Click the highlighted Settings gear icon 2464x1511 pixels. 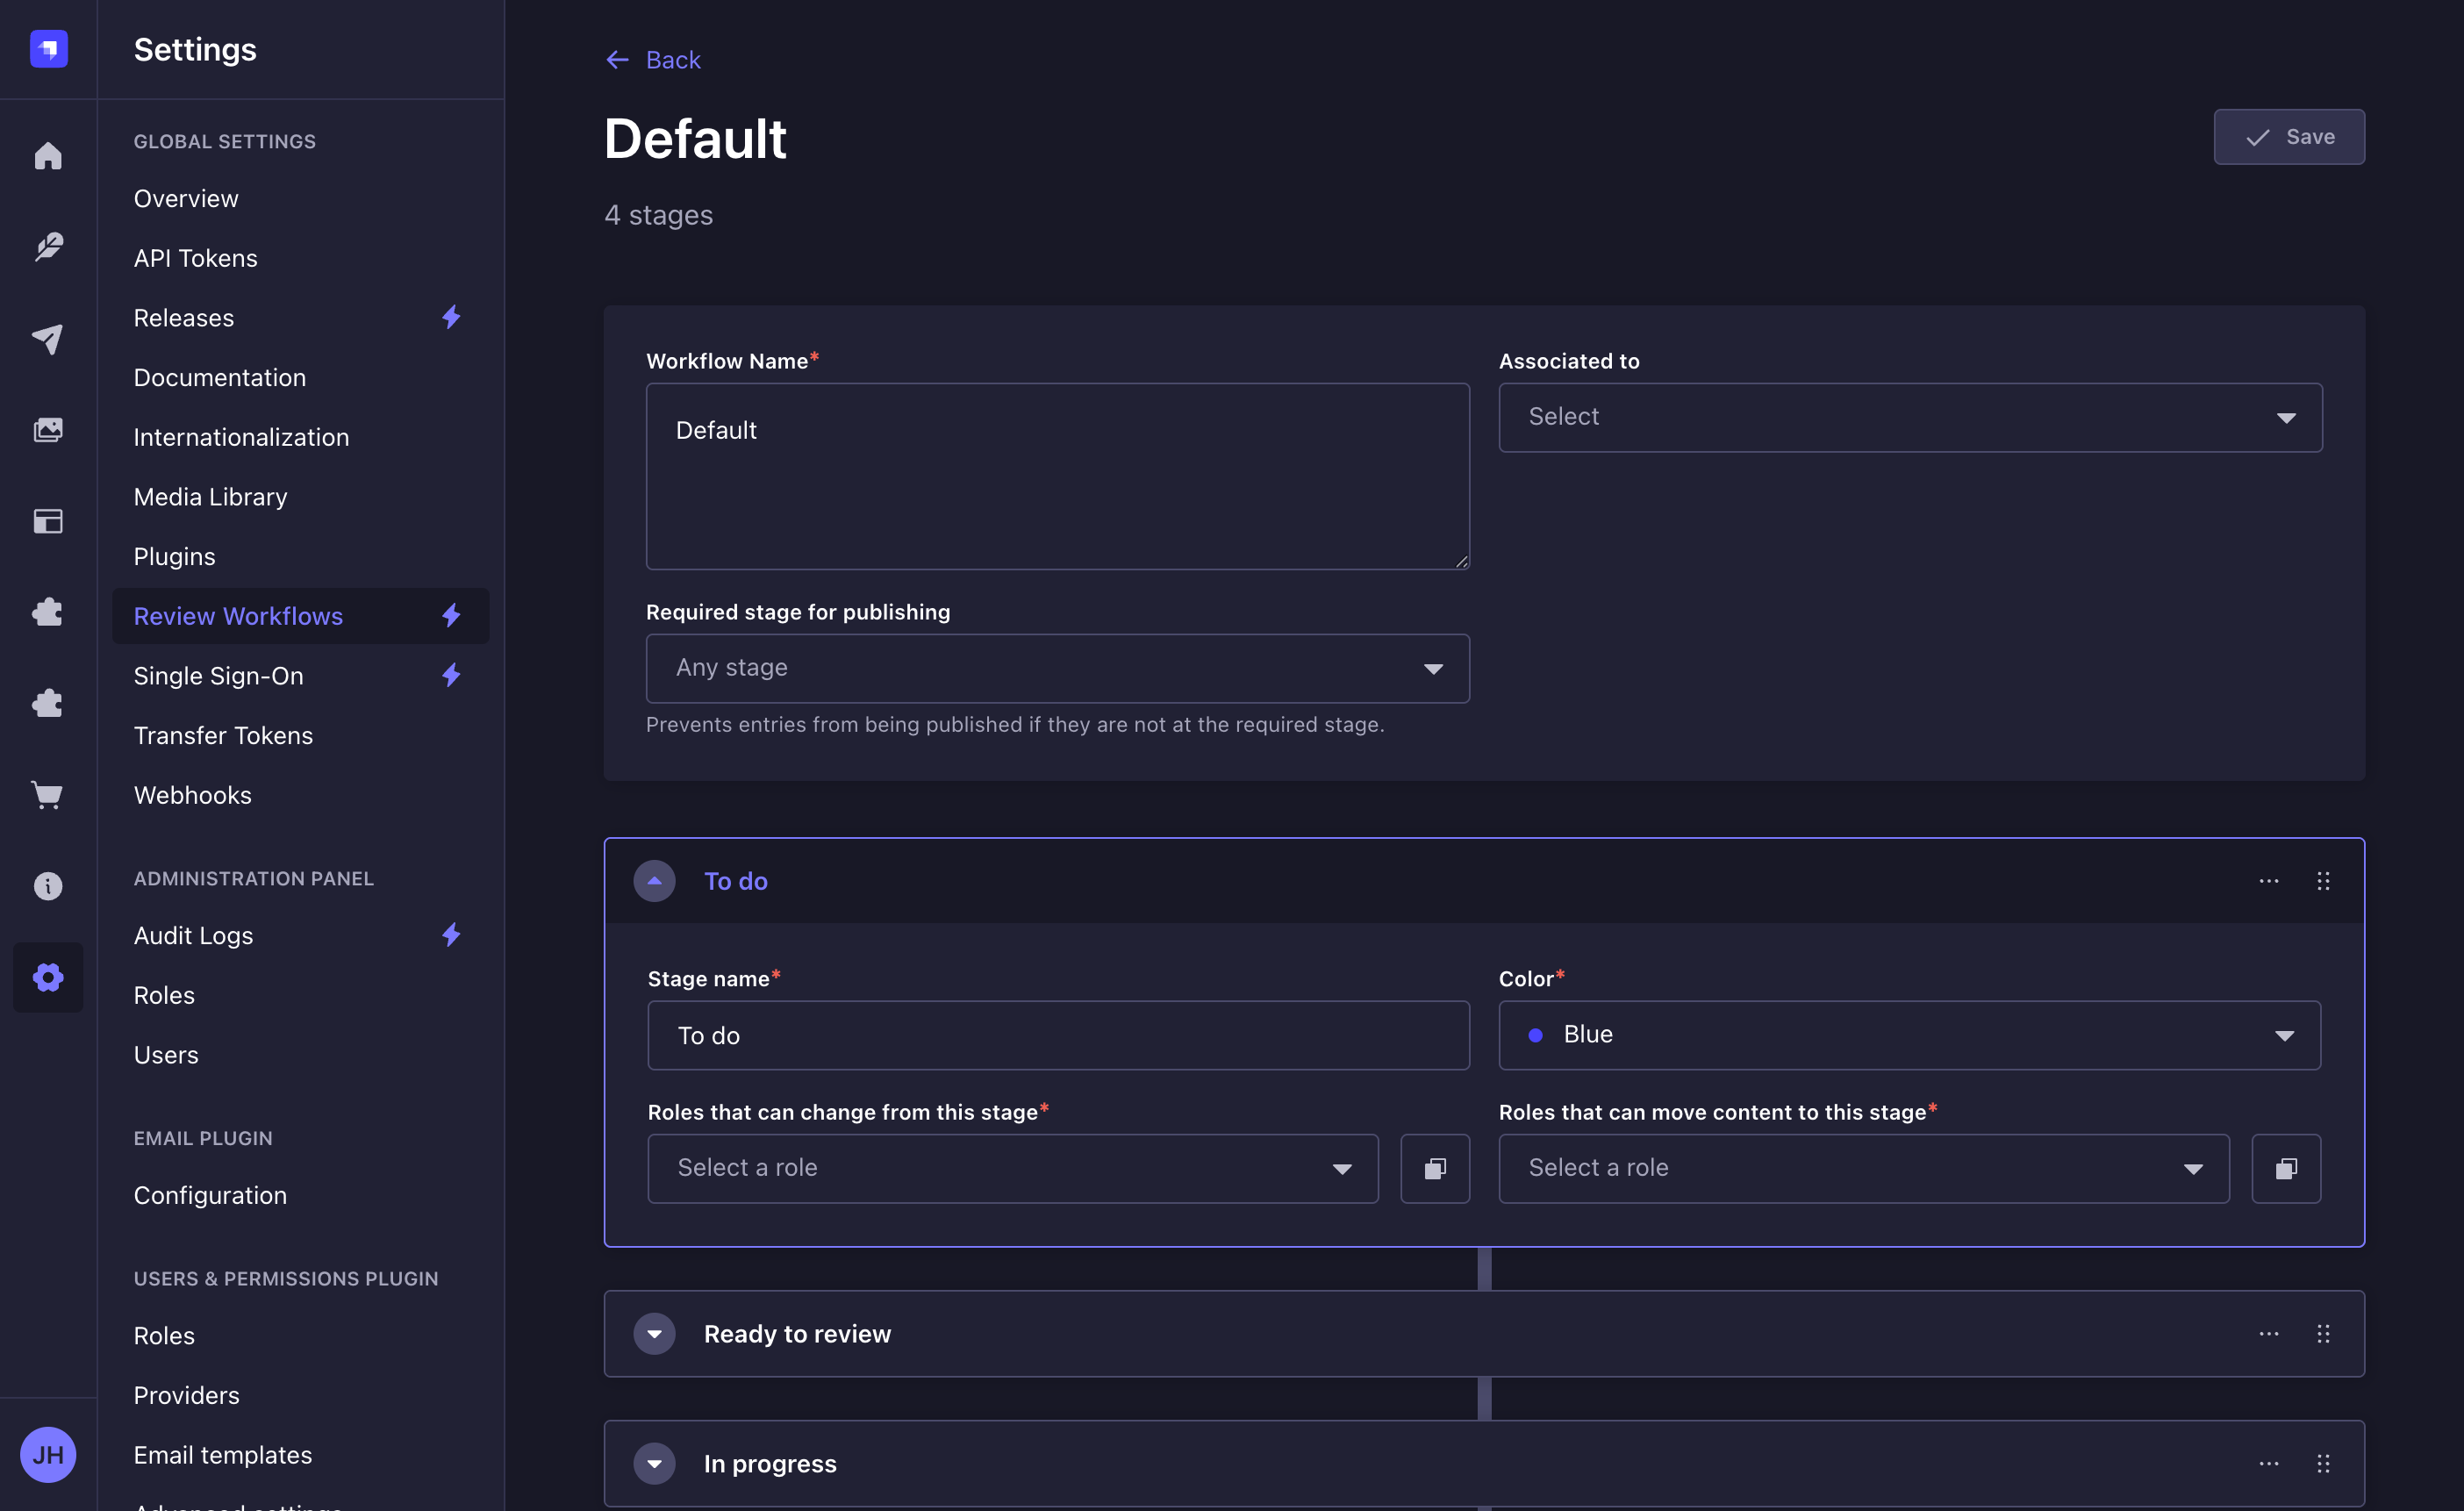[48, 977]
